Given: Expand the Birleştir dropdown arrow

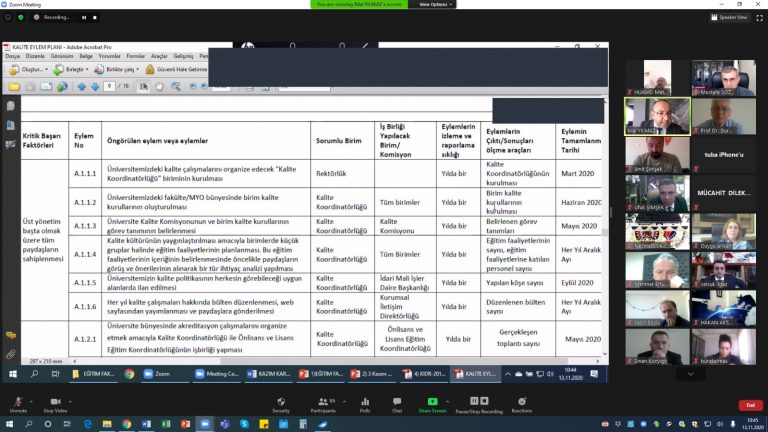Looking at the screenshot, I should coord(87,70).
